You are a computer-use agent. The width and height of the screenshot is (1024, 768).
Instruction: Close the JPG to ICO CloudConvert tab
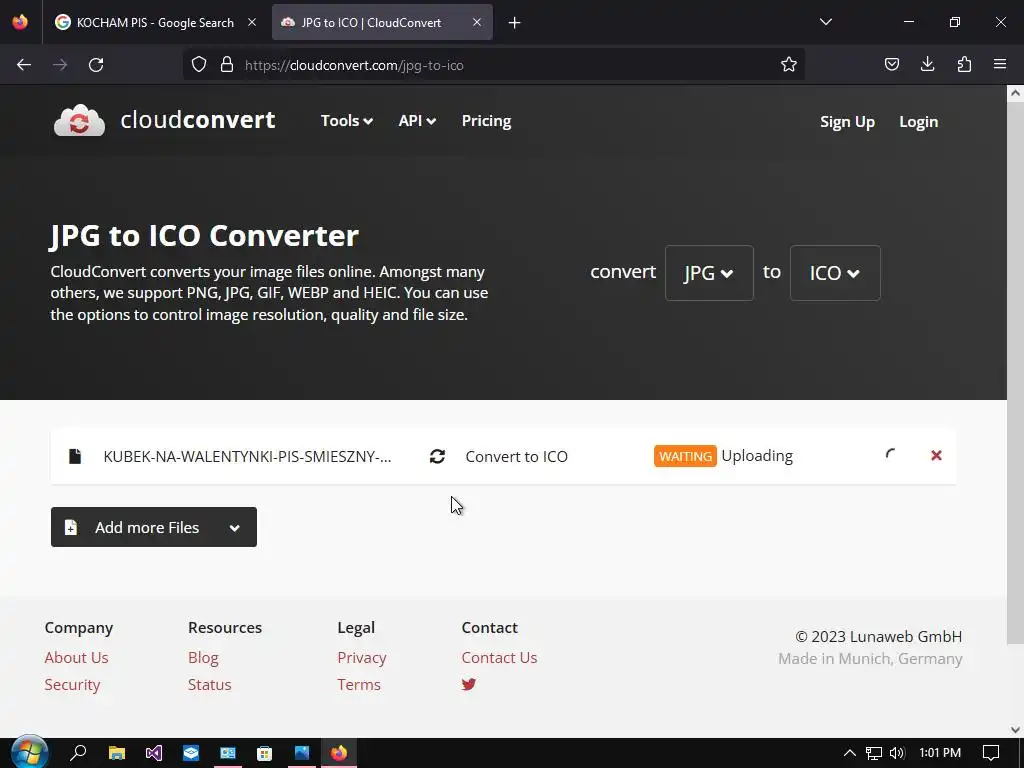[x=477, y=22]
